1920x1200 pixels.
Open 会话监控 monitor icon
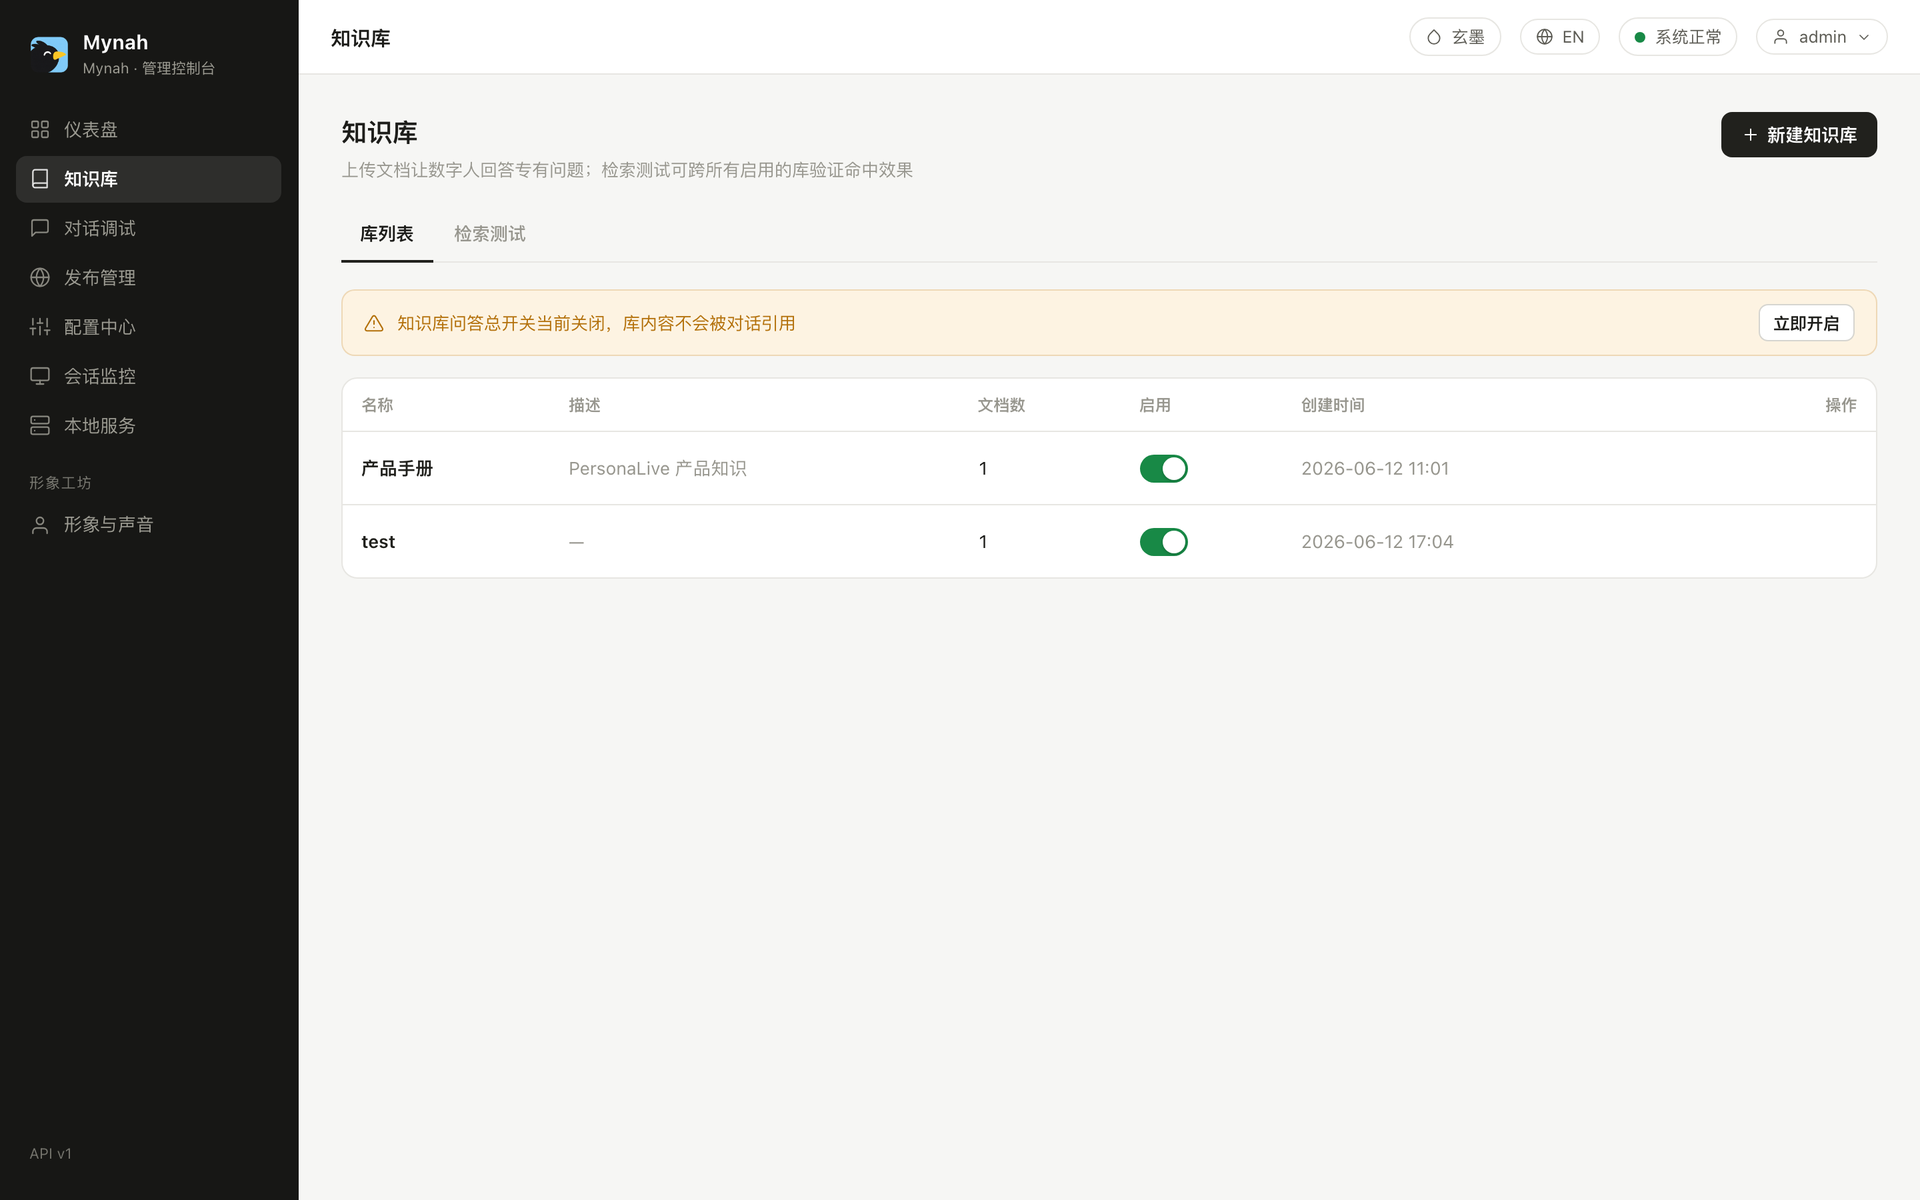(40, 376)
